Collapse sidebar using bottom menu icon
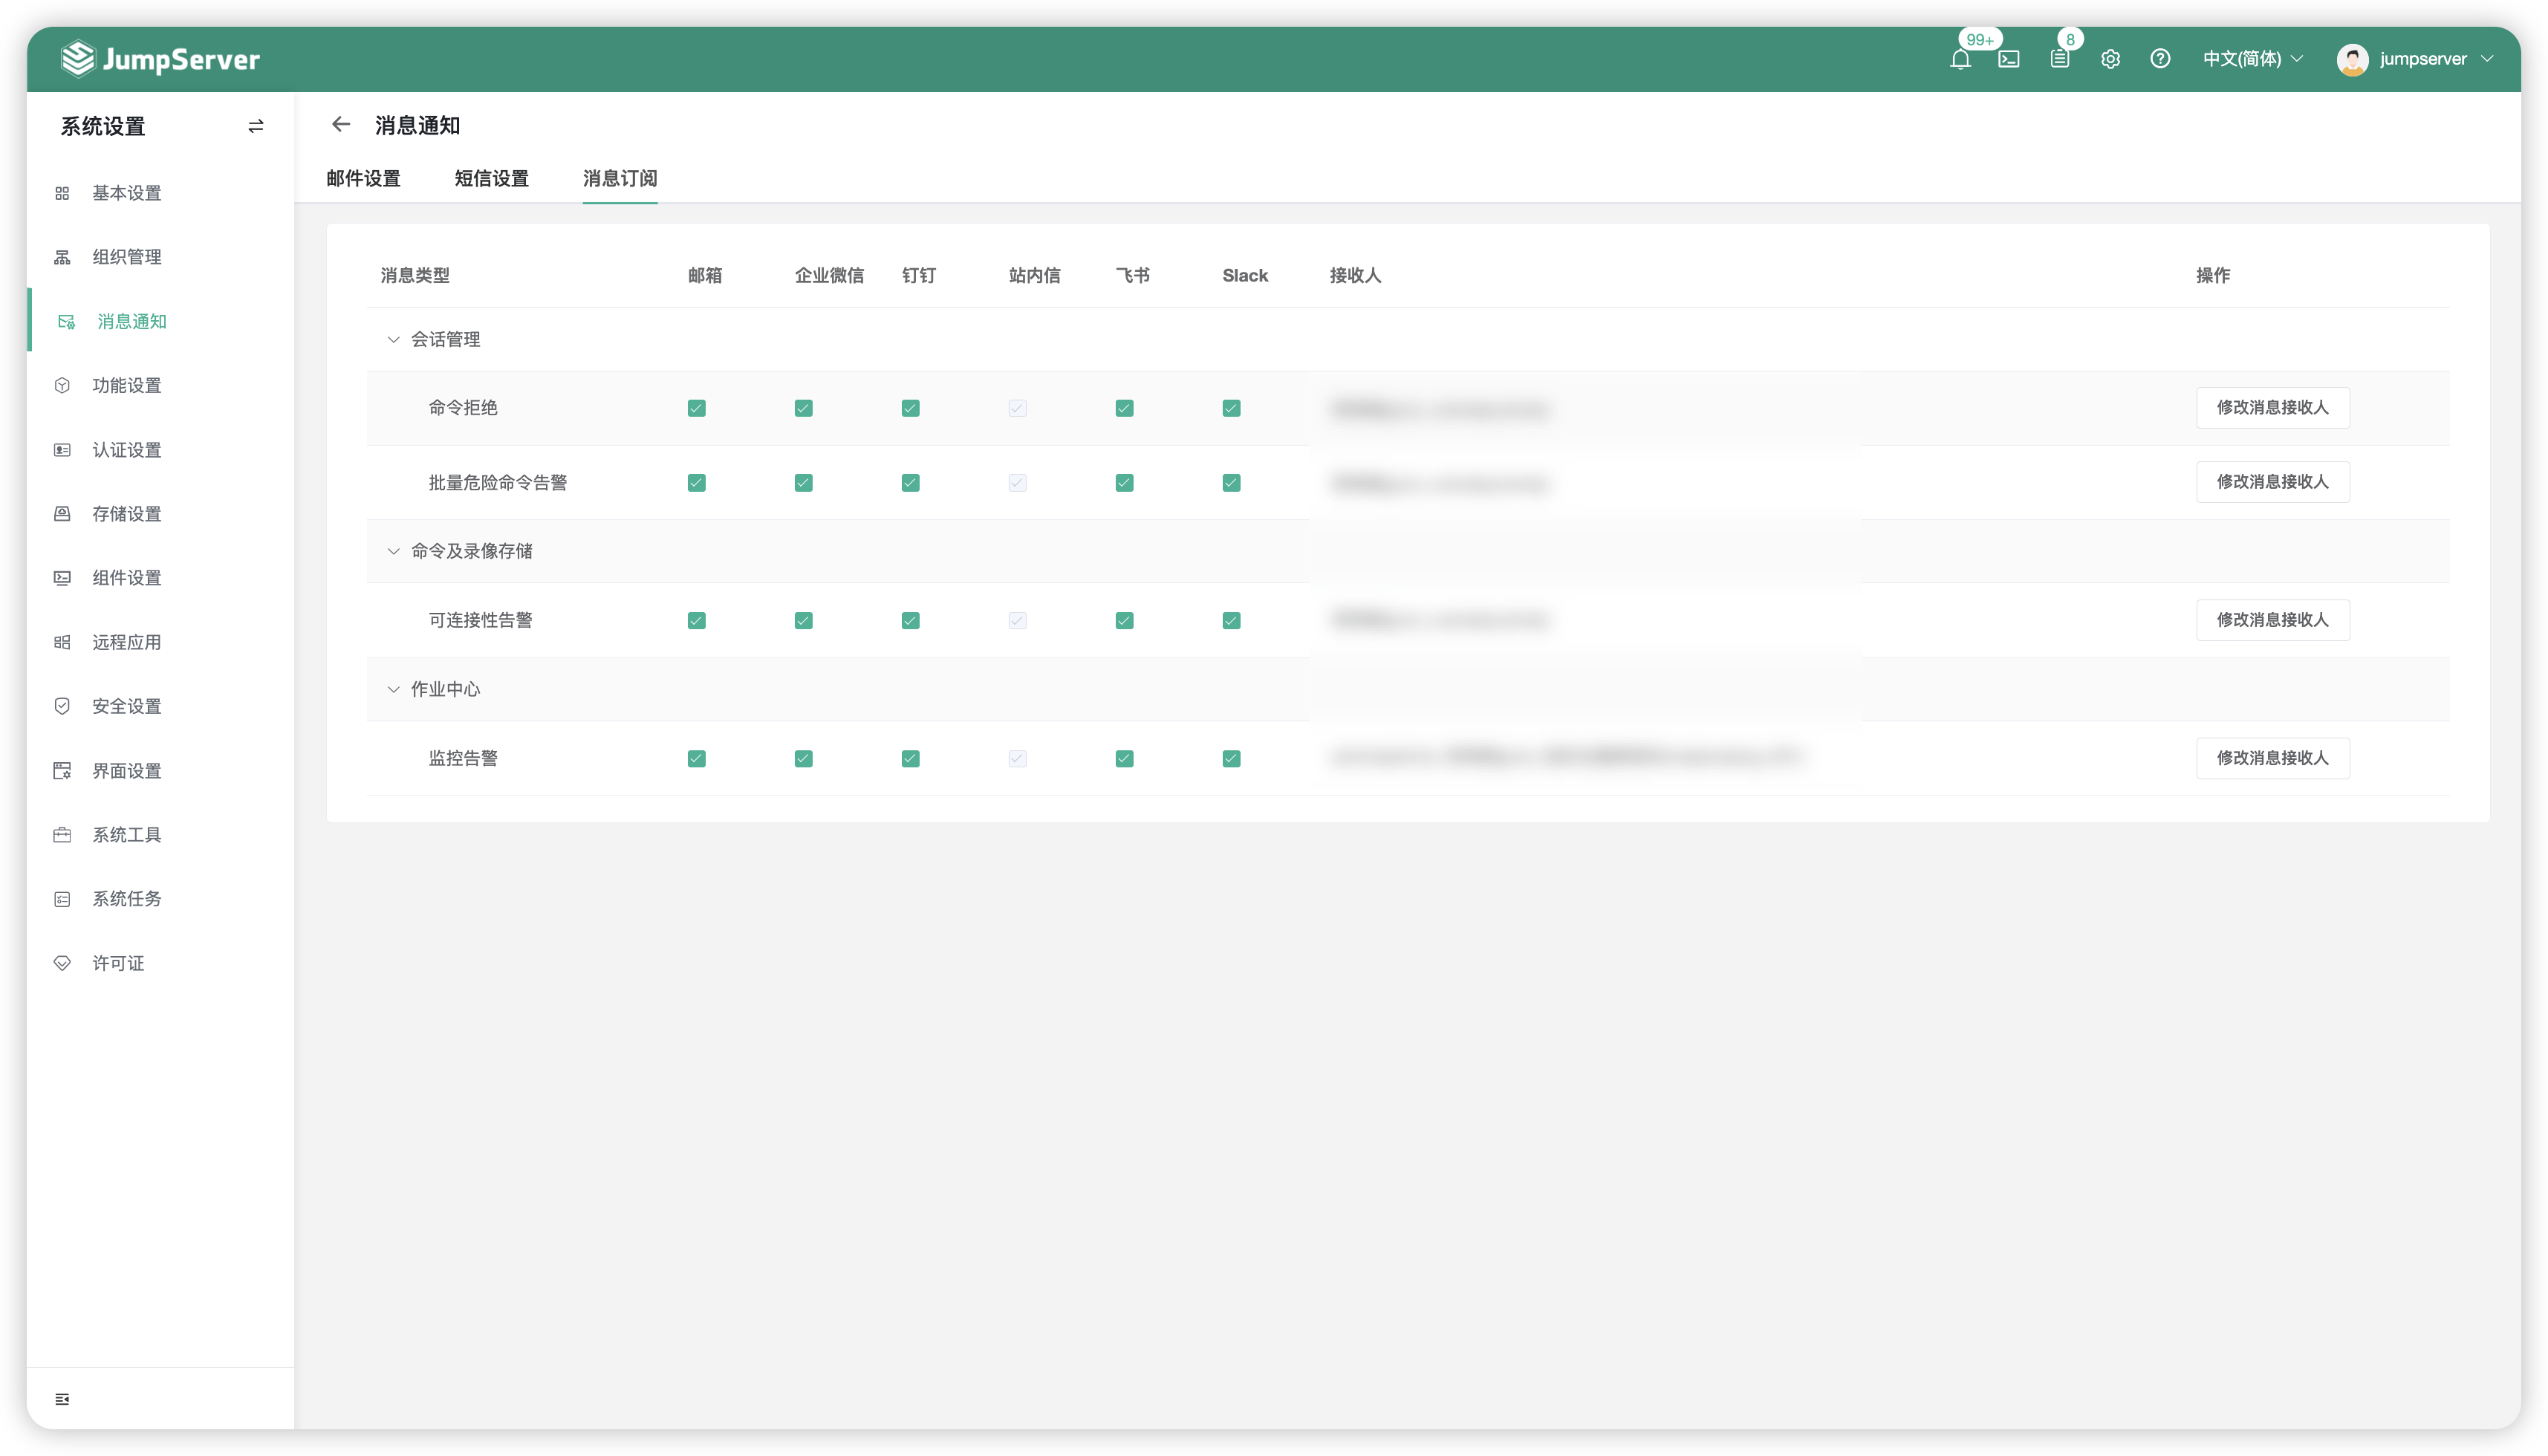The width and height of the screenshot is (2548, 1456). pos(62,1399)
